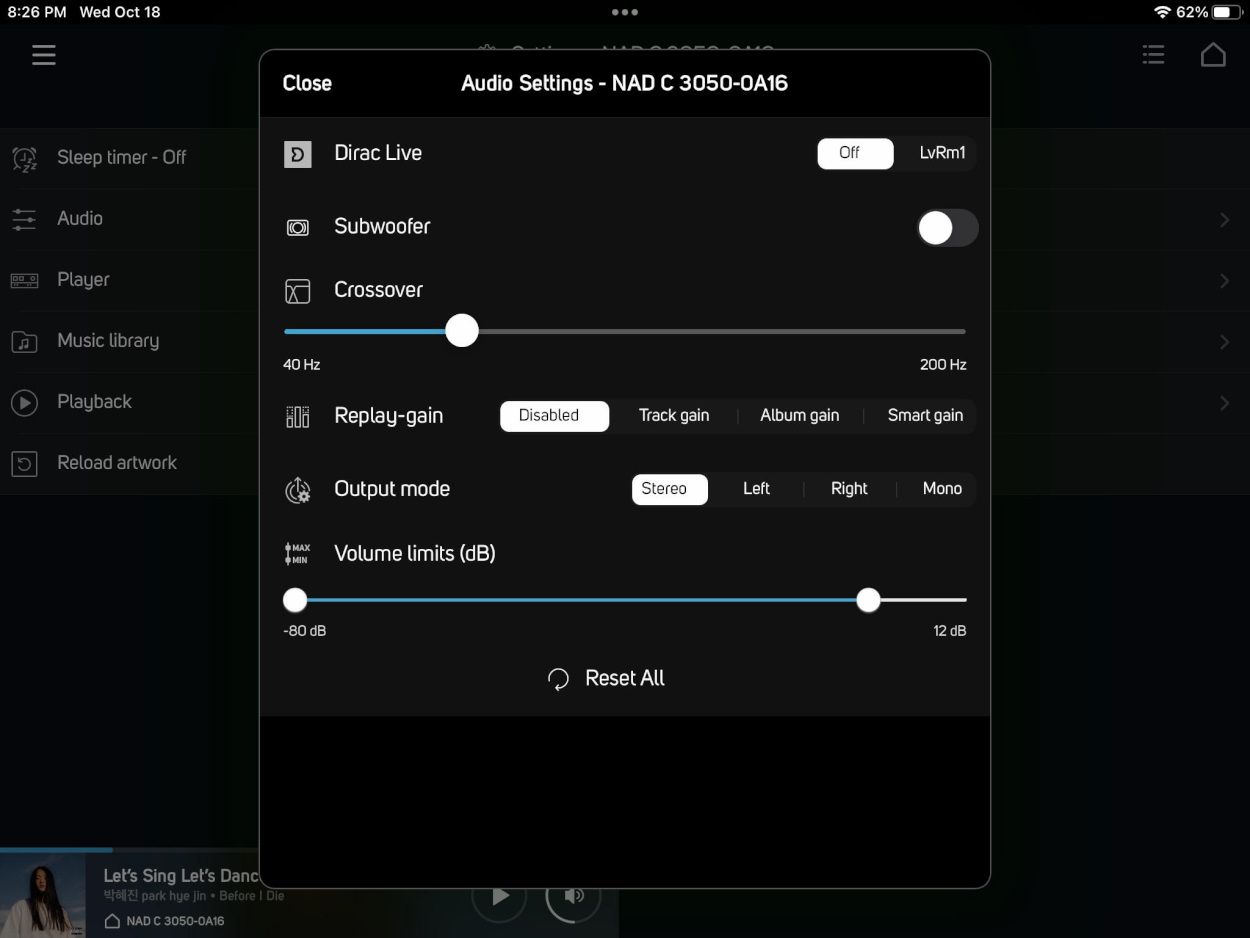Expand the Music library row chevron
The image size is (1250, 938).
(x=1224, y=342)
